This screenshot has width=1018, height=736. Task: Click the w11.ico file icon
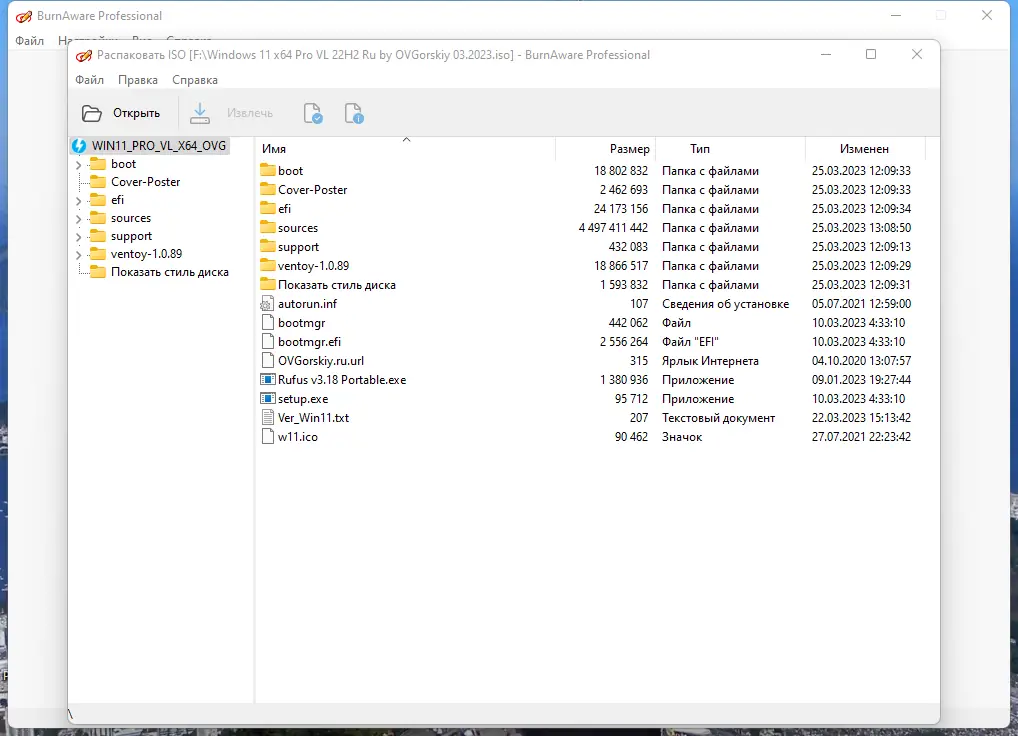[267, 436]
